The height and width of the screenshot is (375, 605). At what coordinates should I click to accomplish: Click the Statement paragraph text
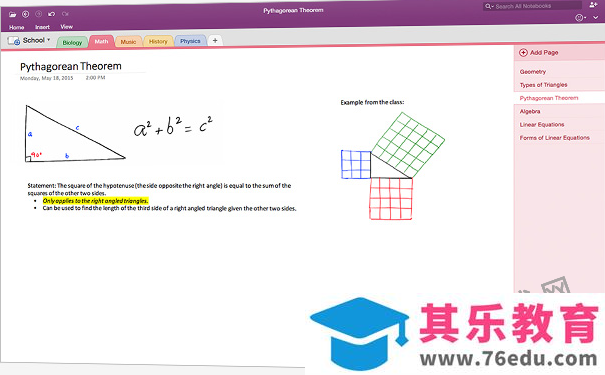[x=159, y=189]
